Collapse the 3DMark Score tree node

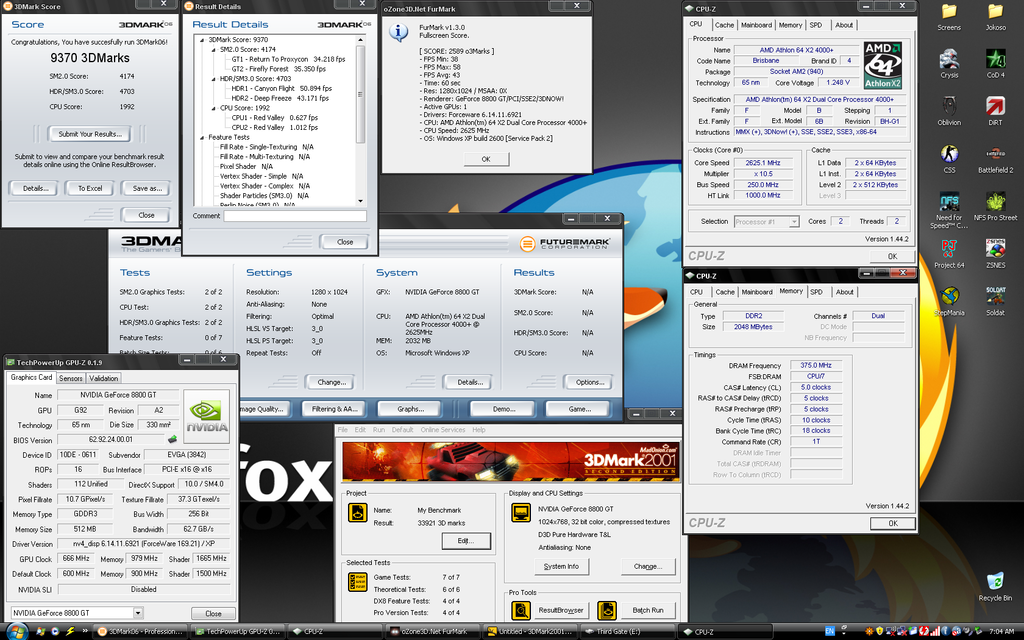202,40
